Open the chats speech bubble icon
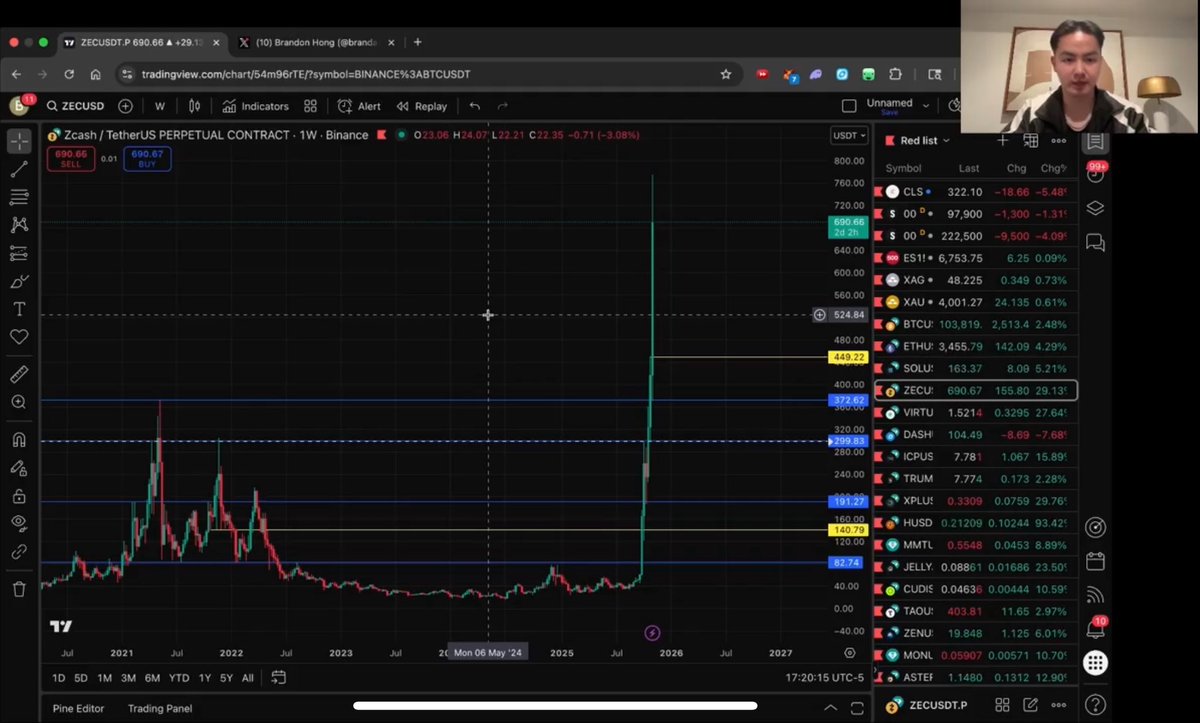 [1095, 242]
